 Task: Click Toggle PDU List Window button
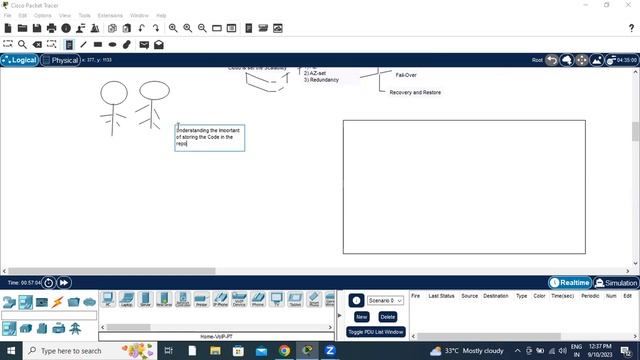point(376,332)
